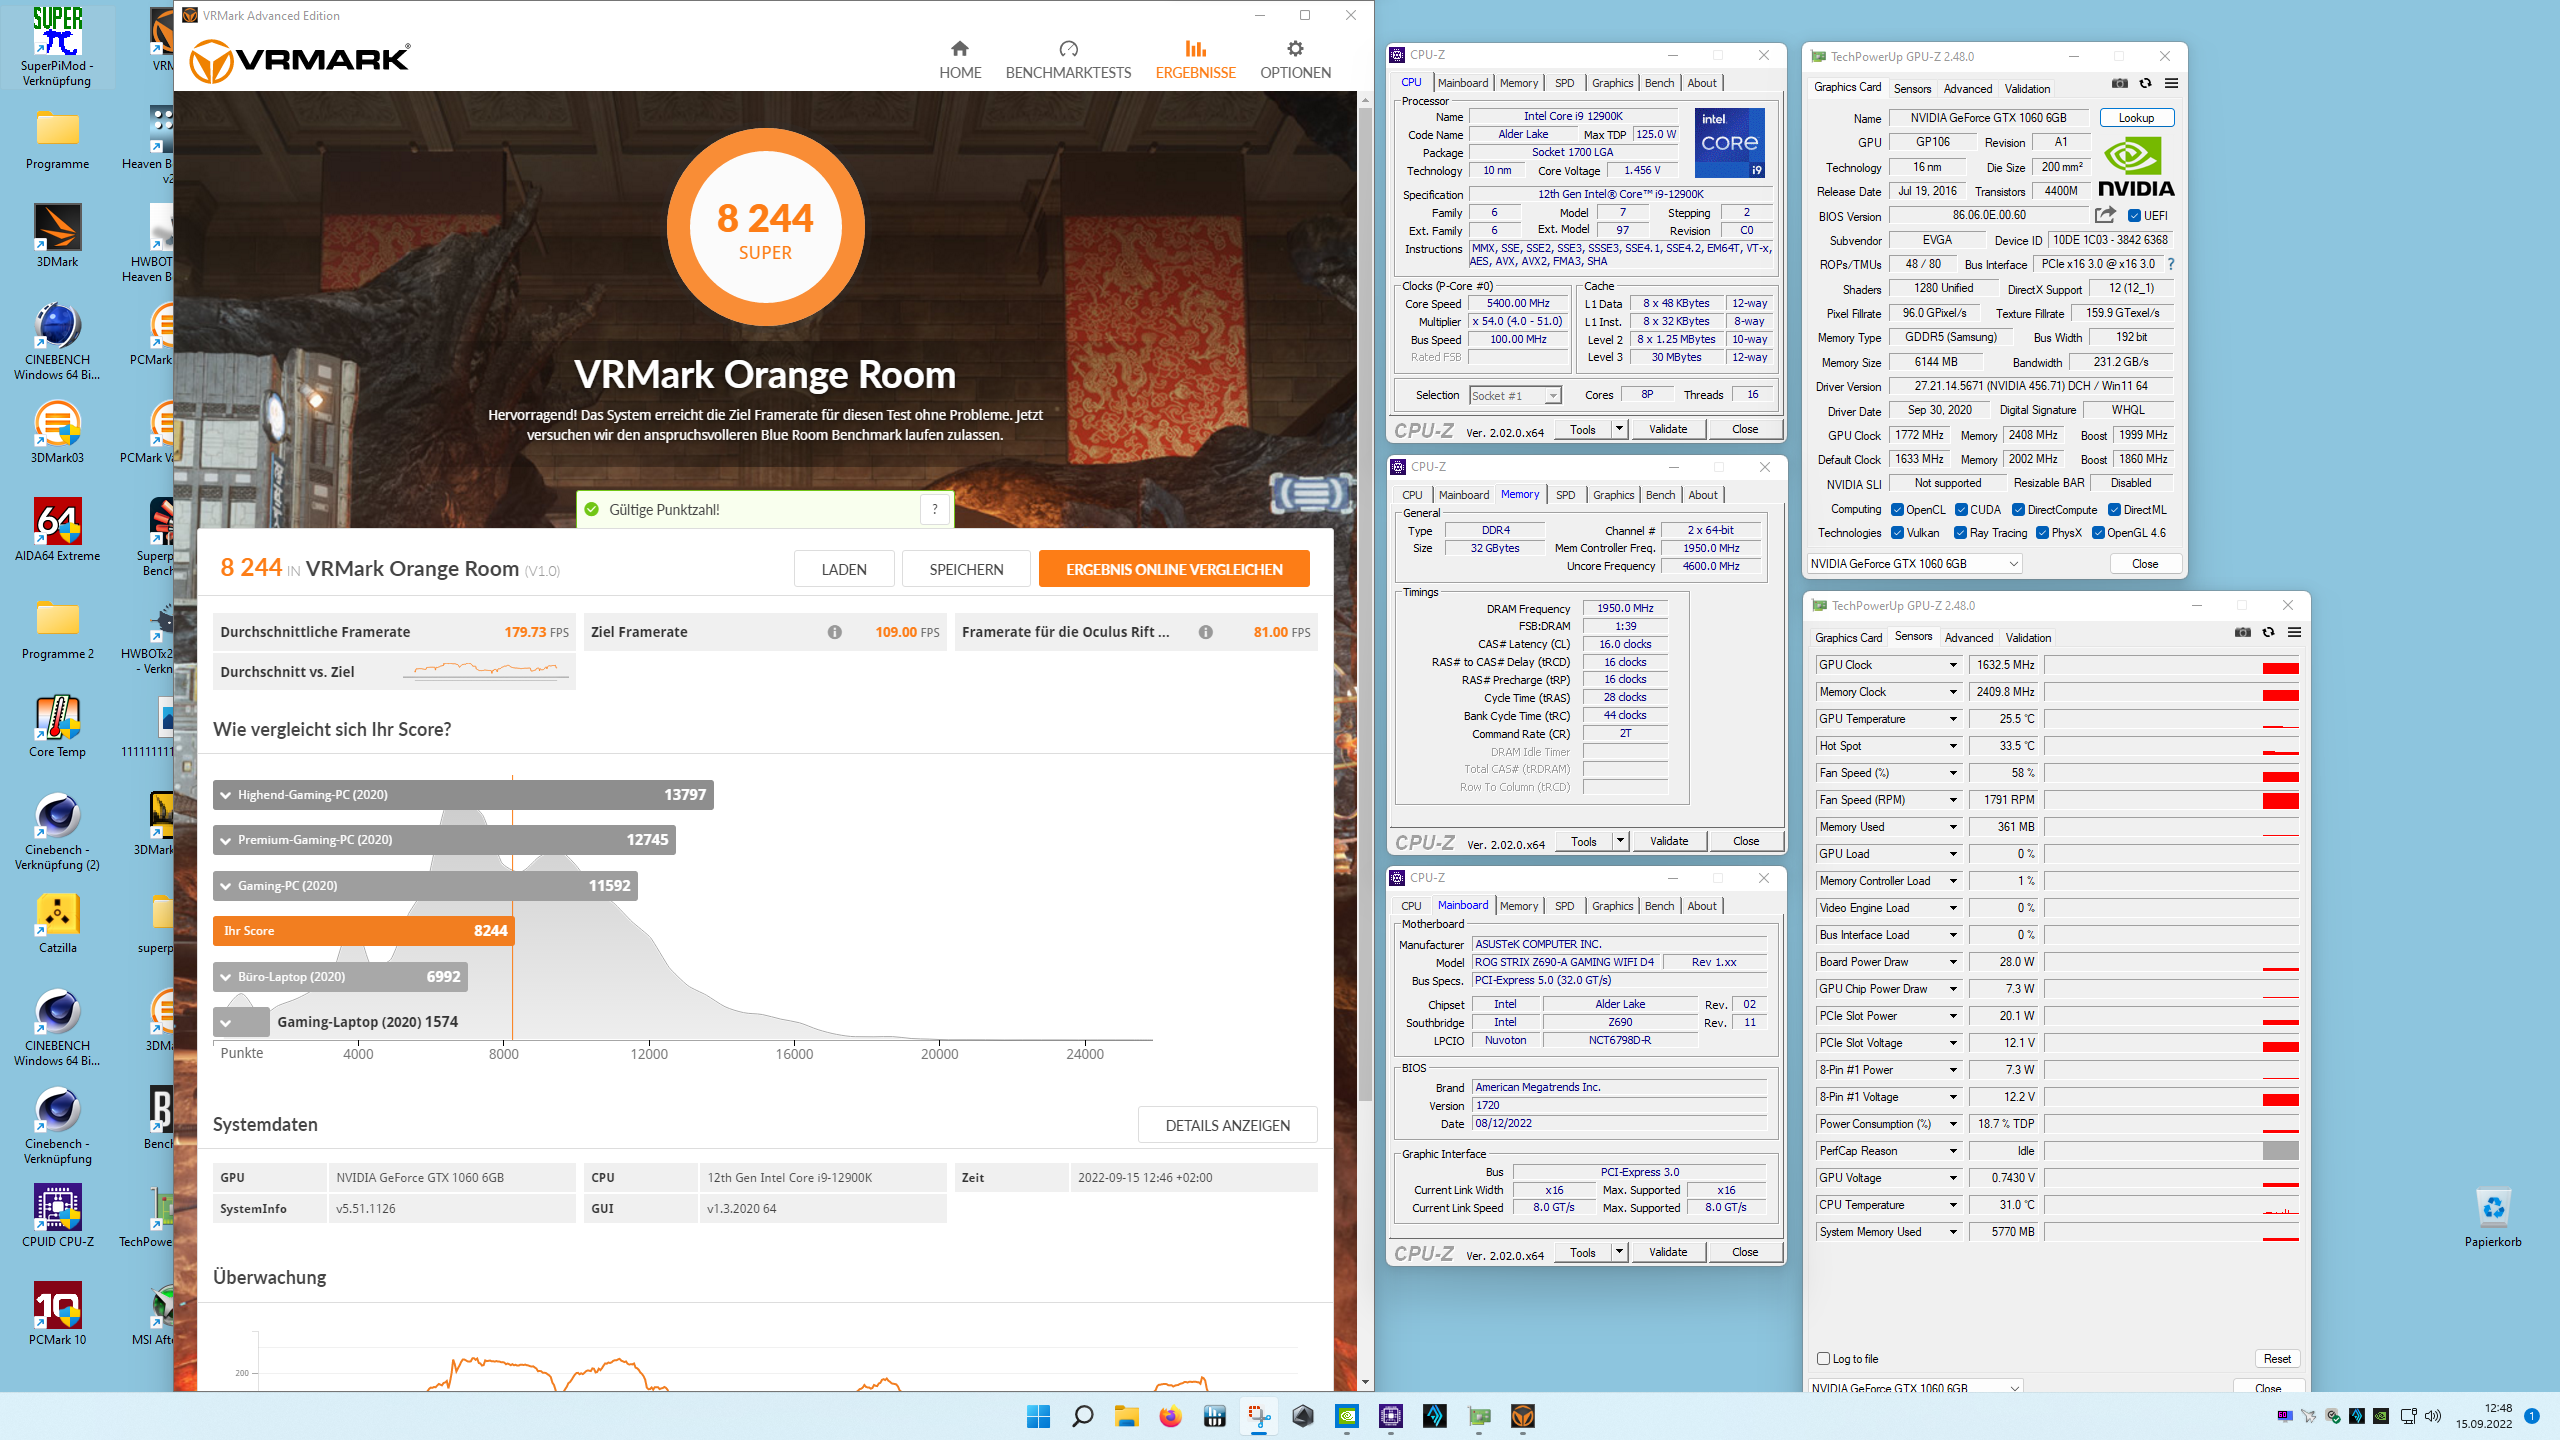Click ERGEBNIS ONLINE VERGLEICHEN
Viewport: 2560px width, 1440px height.
pos(1174,569)
